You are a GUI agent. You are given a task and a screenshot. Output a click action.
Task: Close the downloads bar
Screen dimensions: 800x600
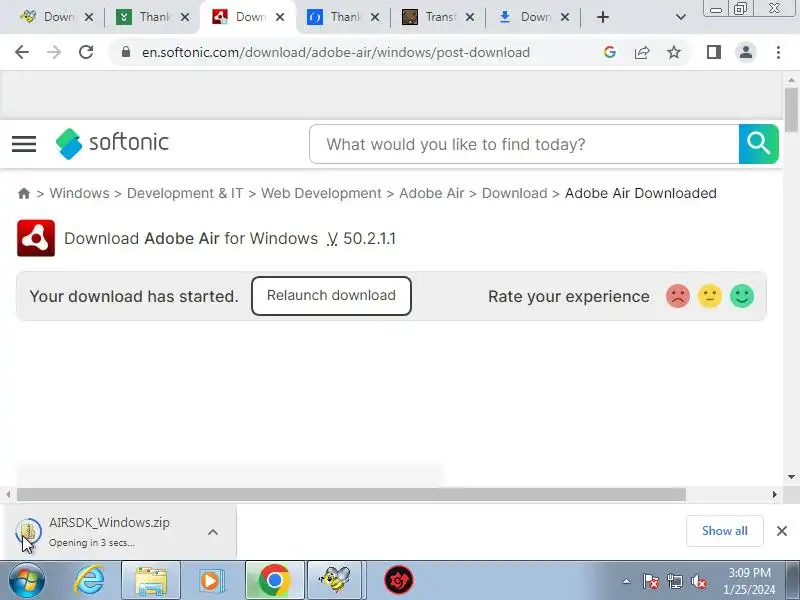tap(782, 531)
